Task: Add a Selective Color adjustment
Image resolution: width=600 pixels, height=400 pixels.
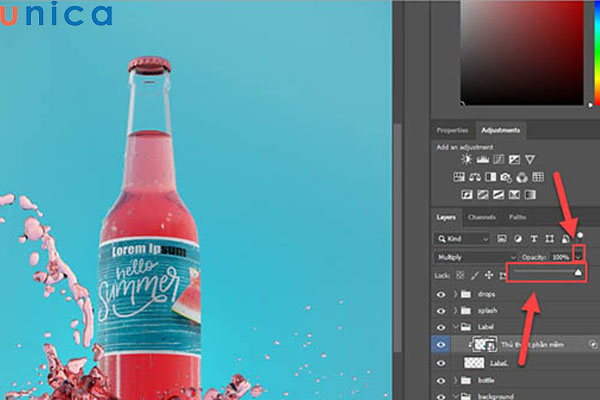Action: [x=514, y=195]
